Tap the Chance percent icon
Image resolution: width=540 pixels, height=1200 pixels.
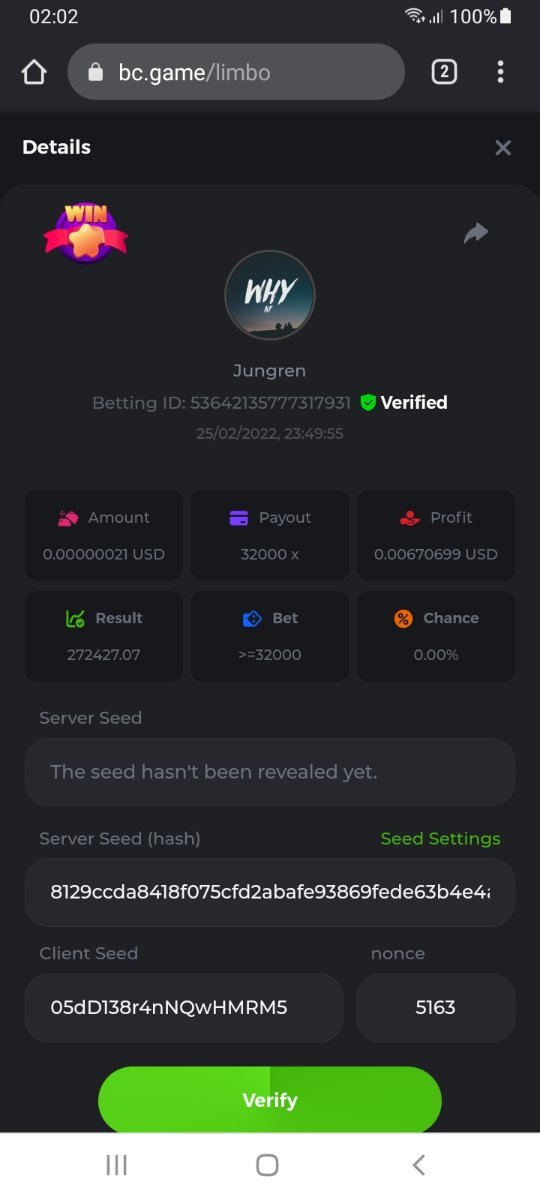click(403, 618)
